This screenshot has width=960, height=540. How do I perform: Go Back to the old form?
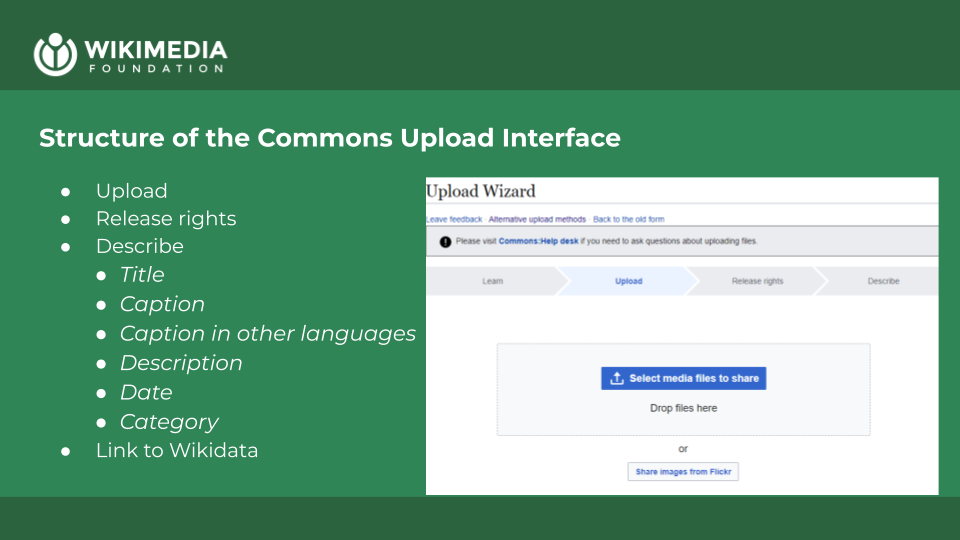(628, 219)
